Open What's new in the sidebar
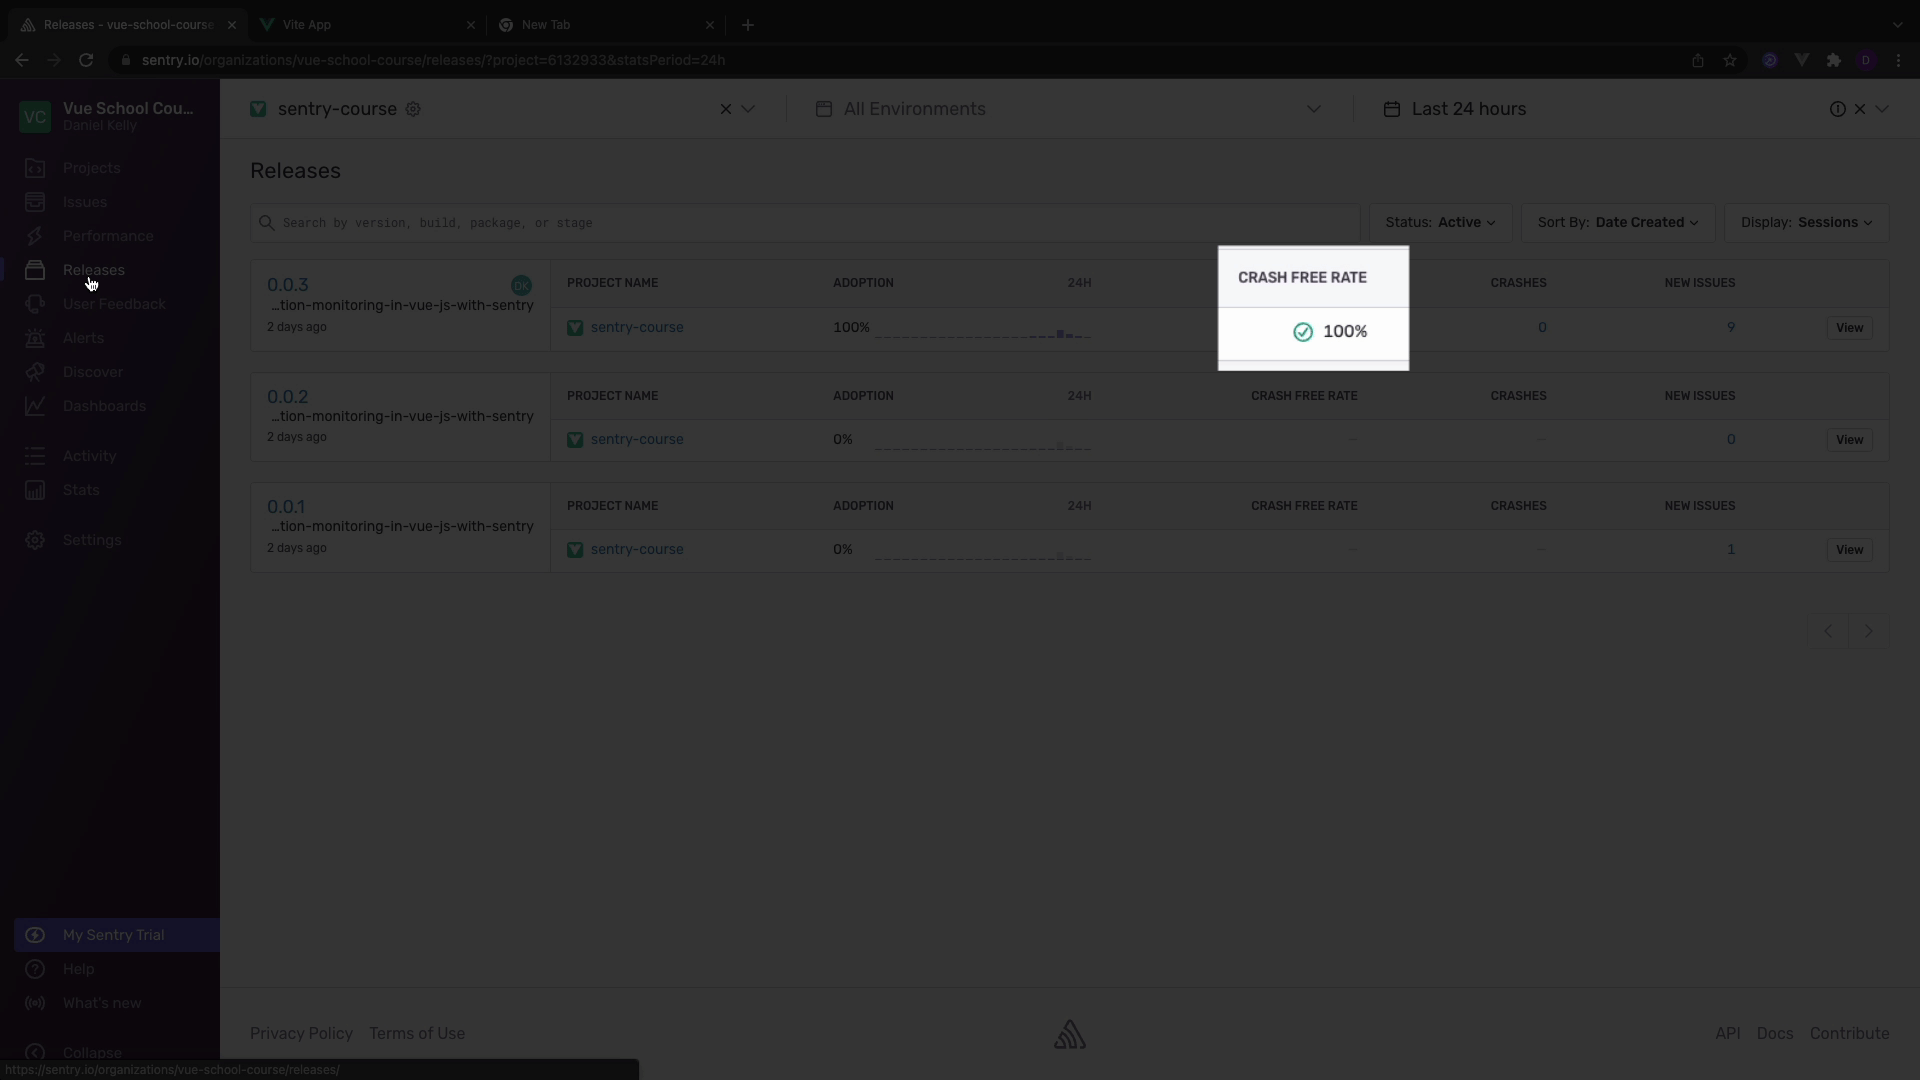This screenshot has width=1920, height=1080. 102,1003
